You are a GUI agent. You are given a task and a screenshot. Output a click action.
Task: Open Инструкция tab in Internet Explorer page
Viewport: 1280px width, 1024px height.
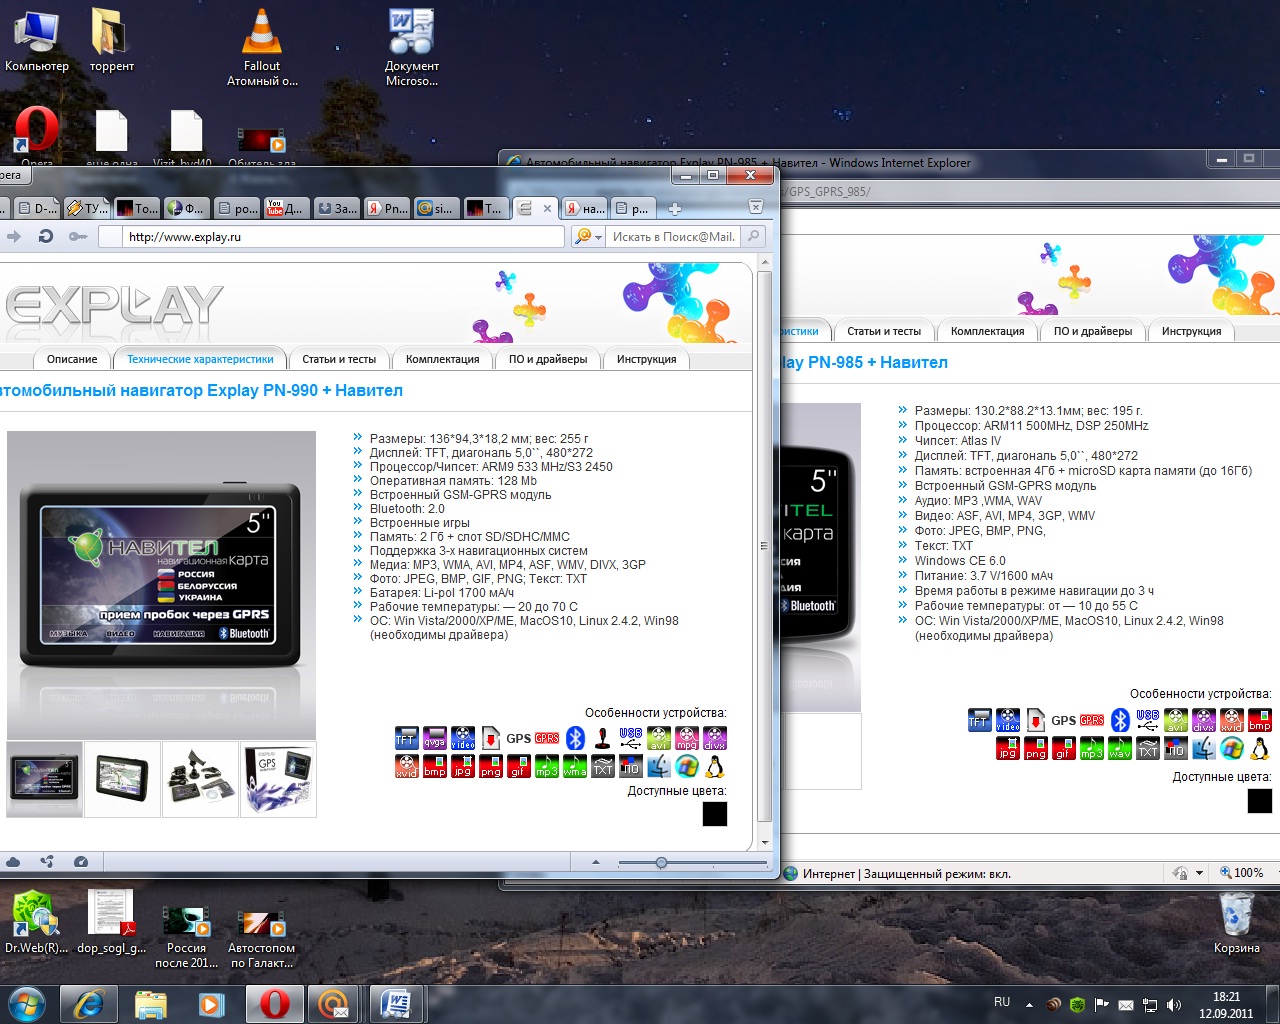(1192, 331)
